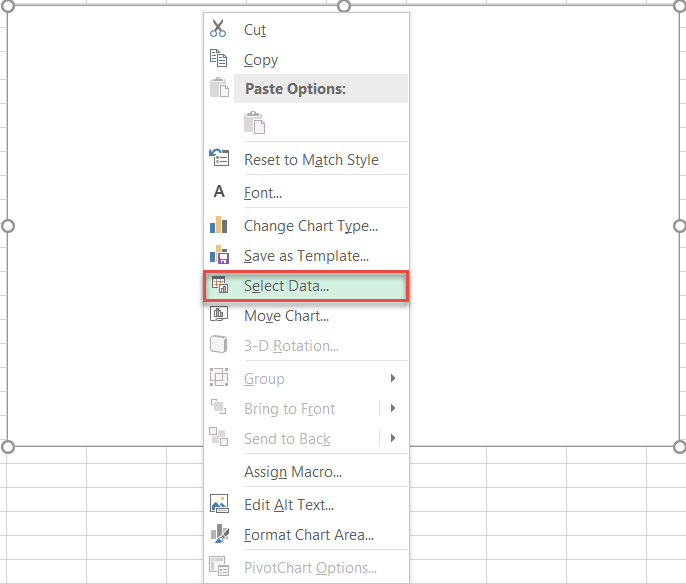Expand the Group submenu arrow
686x584 pixels.
click(393, 378)
